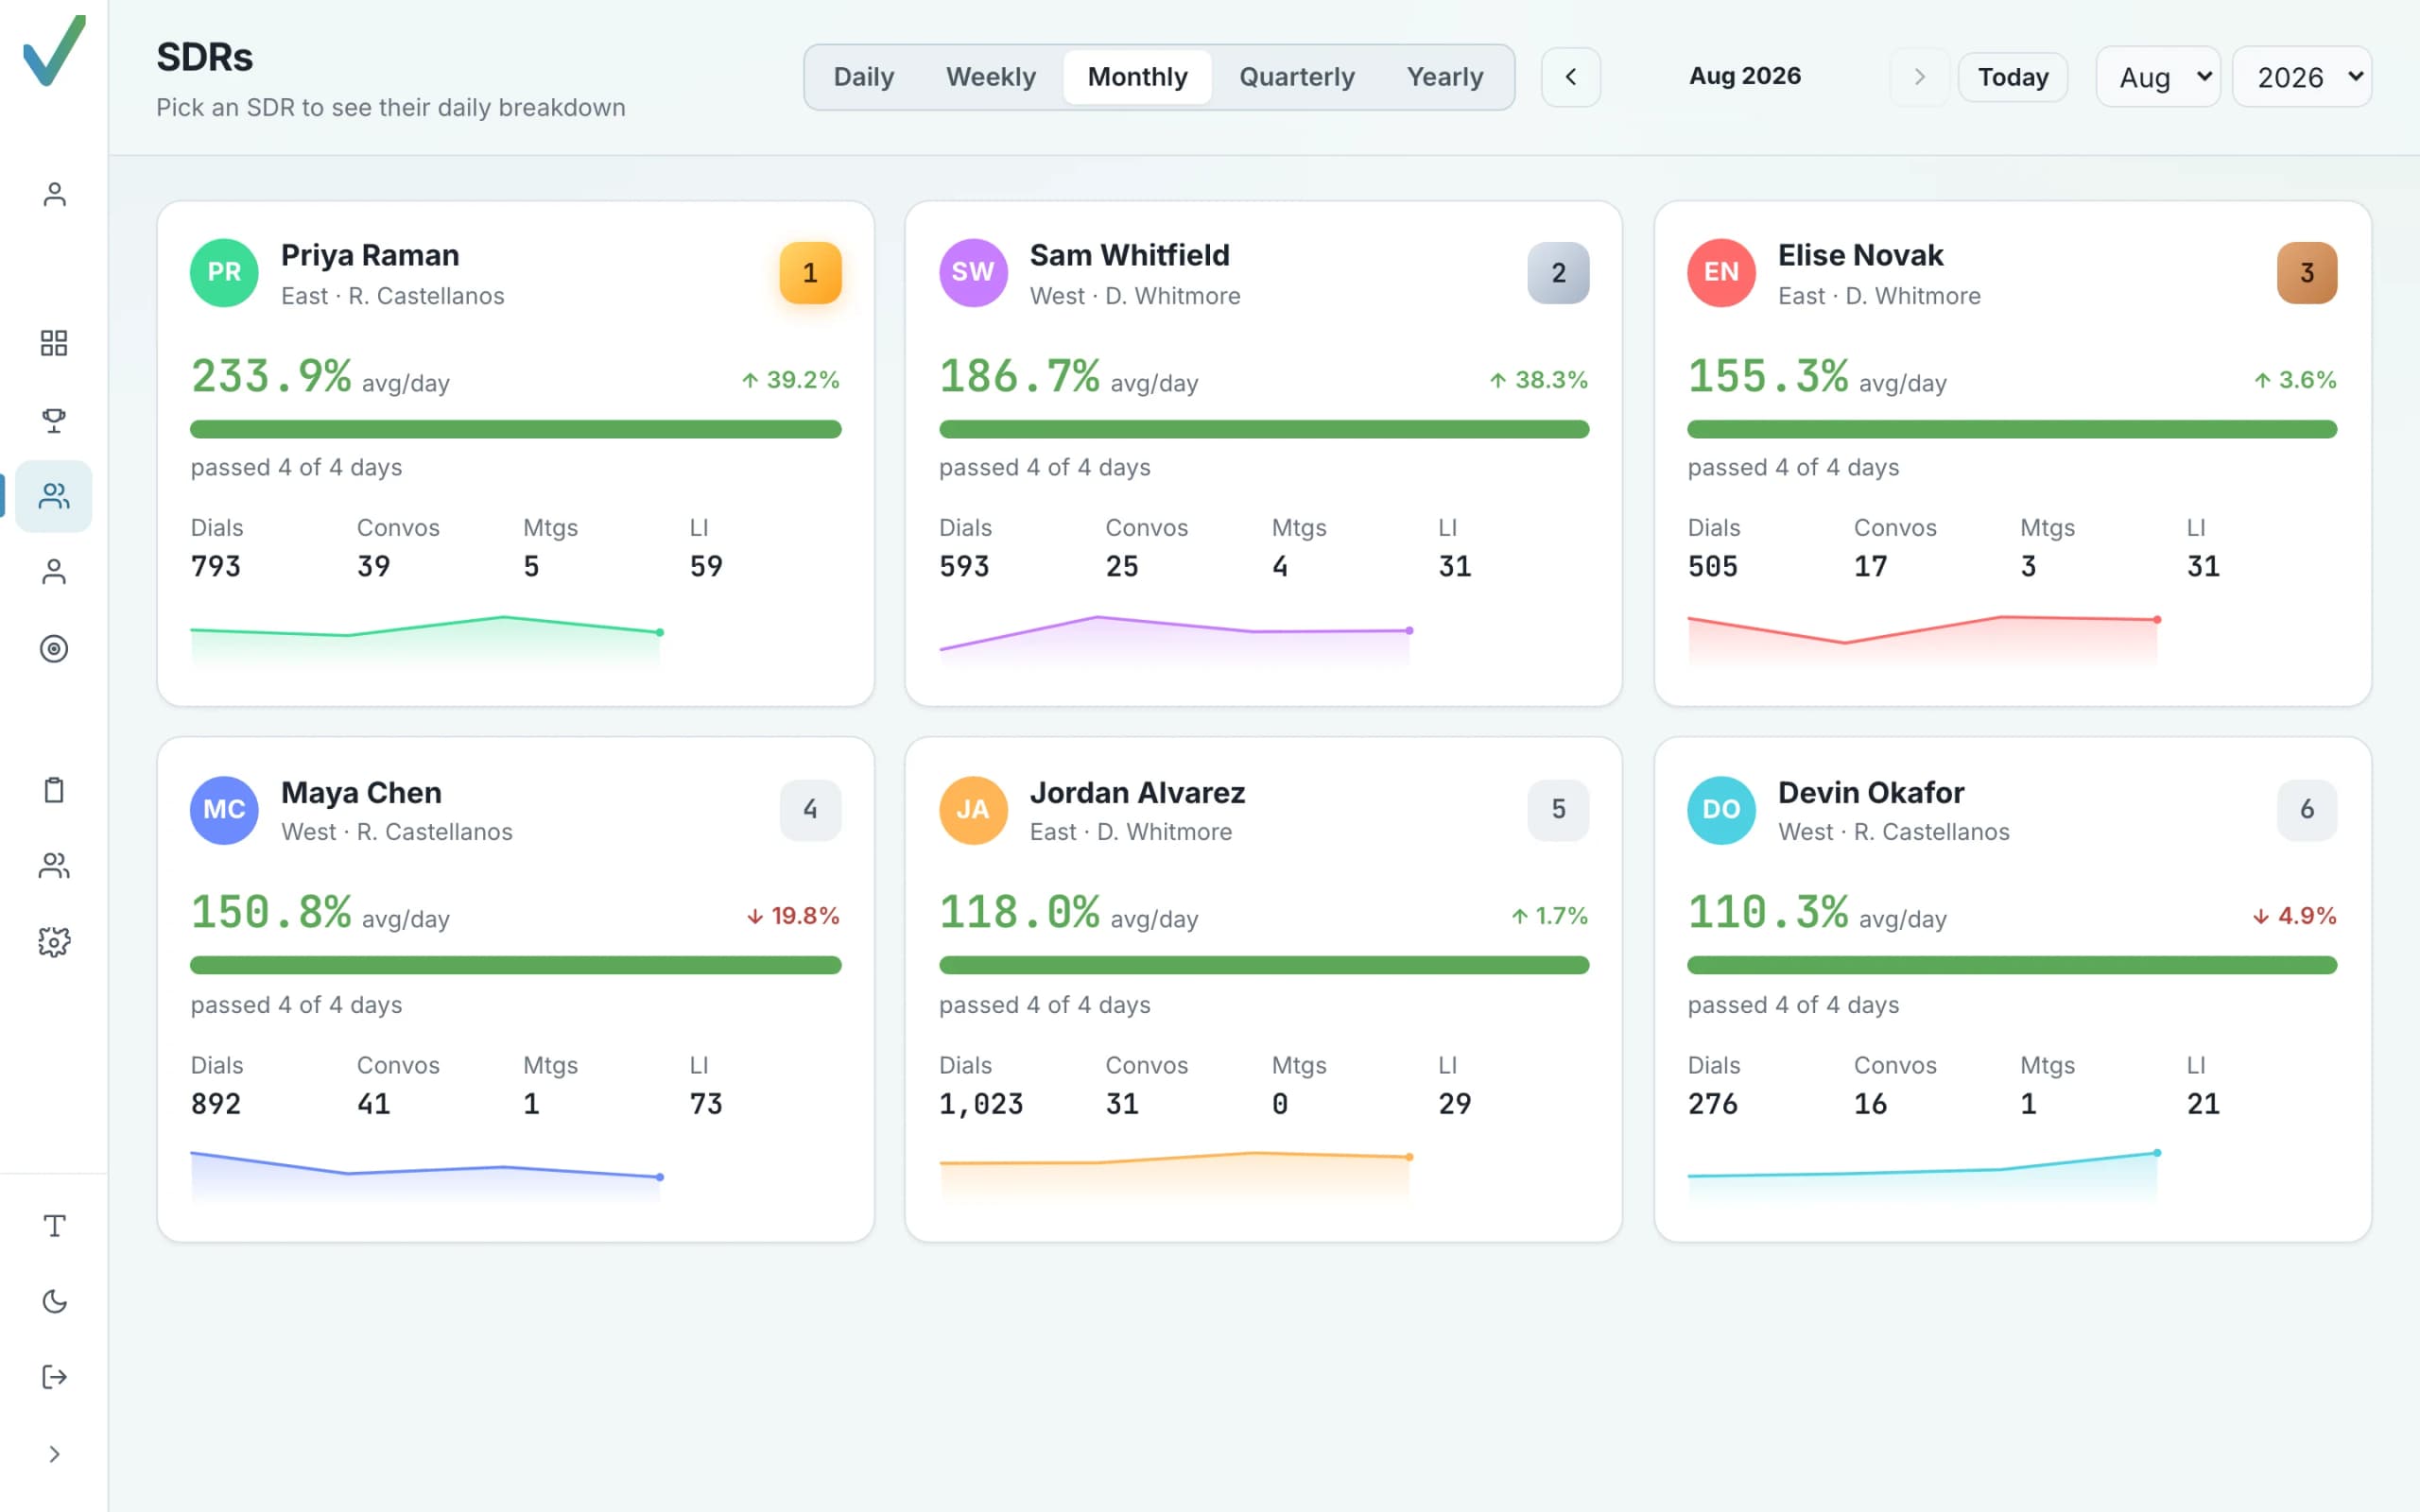Open the Aug month dropdown
The image size is (2420, 1512).
pyautogui.click(x=2158, y=77)
